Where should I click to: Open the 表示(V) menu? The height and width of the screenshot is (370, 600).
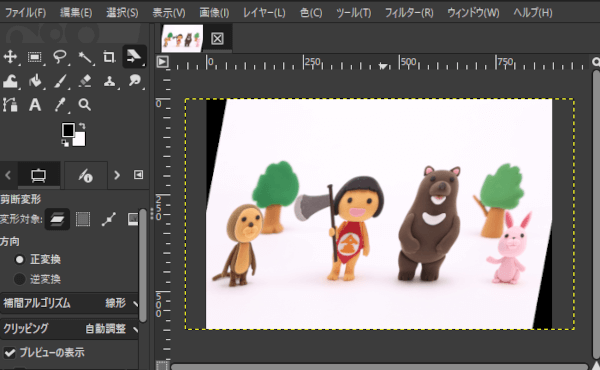tap(169, 13)
